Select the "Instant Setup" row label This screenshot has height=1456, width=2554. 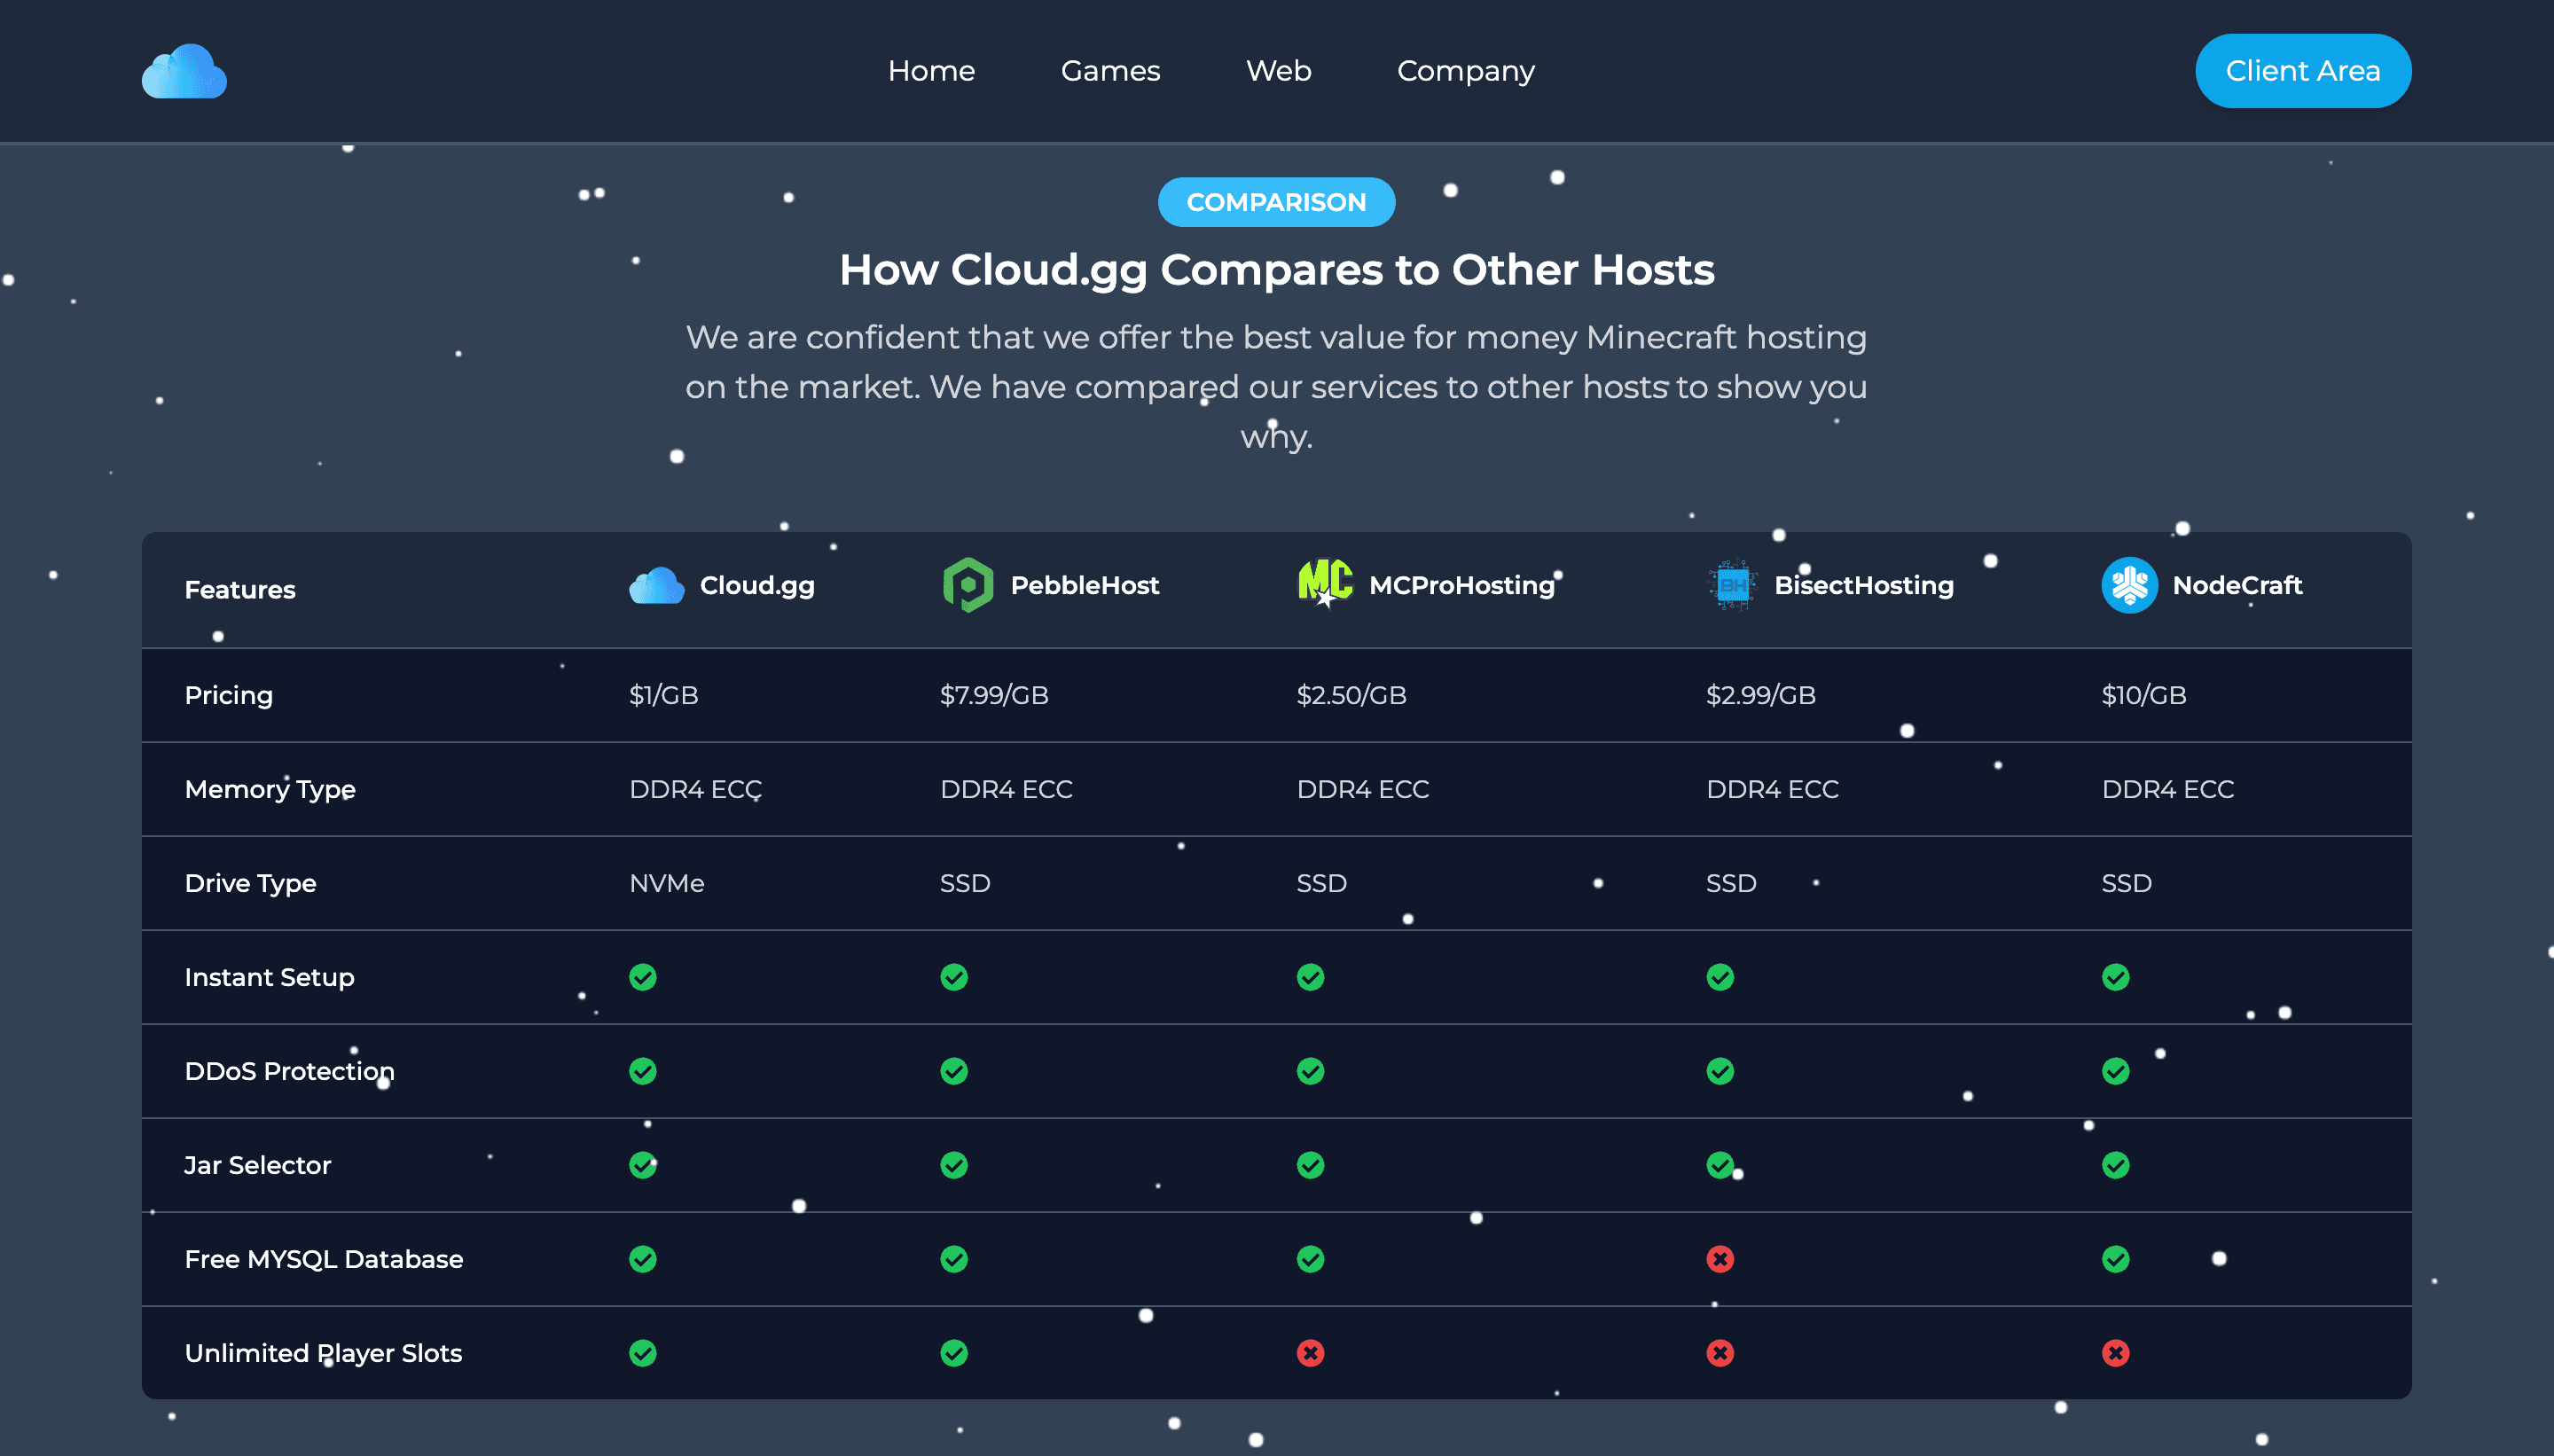tap(269, 978)
